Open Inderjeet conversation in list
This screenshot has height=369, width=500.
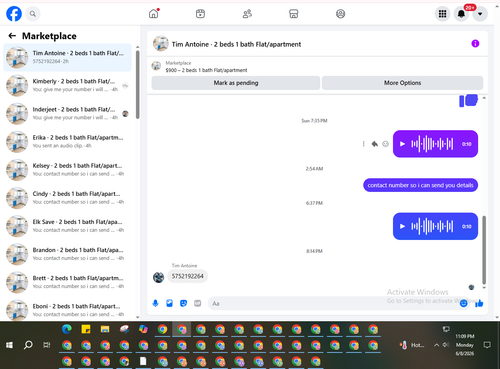coord(67,114)
